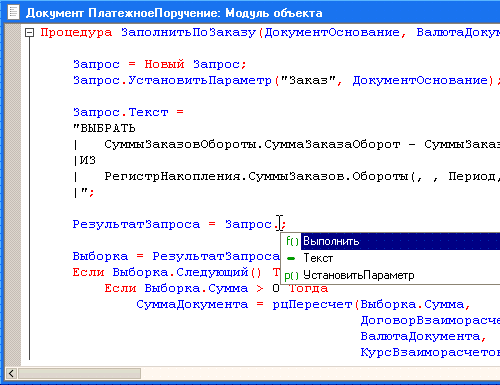Click the query text line "ВЫБРАТЬ
Screen dimensions: 500x385
104,128
